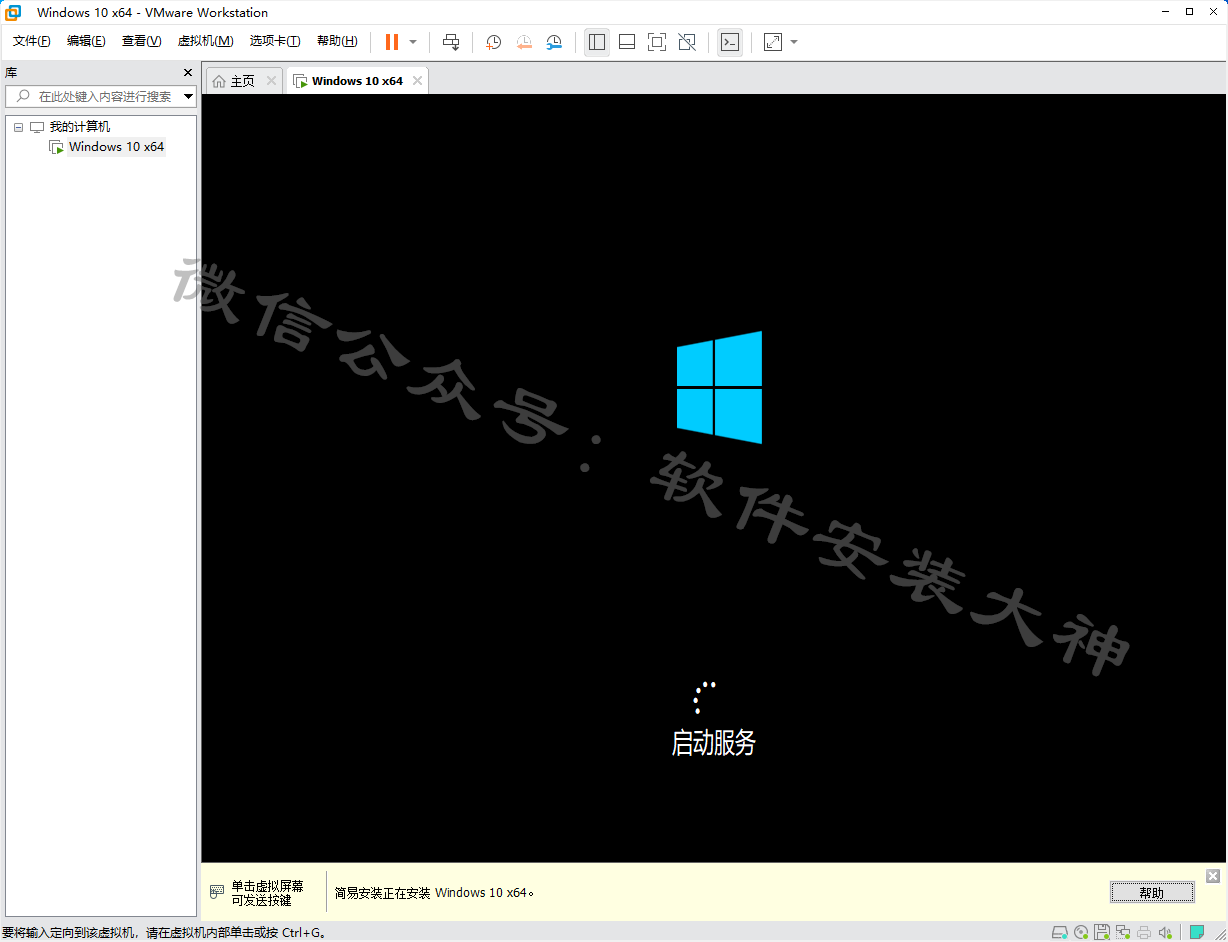Pause the virtual machine with orange pause icon
This screenshot has width=1228, height=942.
point(392,42)
